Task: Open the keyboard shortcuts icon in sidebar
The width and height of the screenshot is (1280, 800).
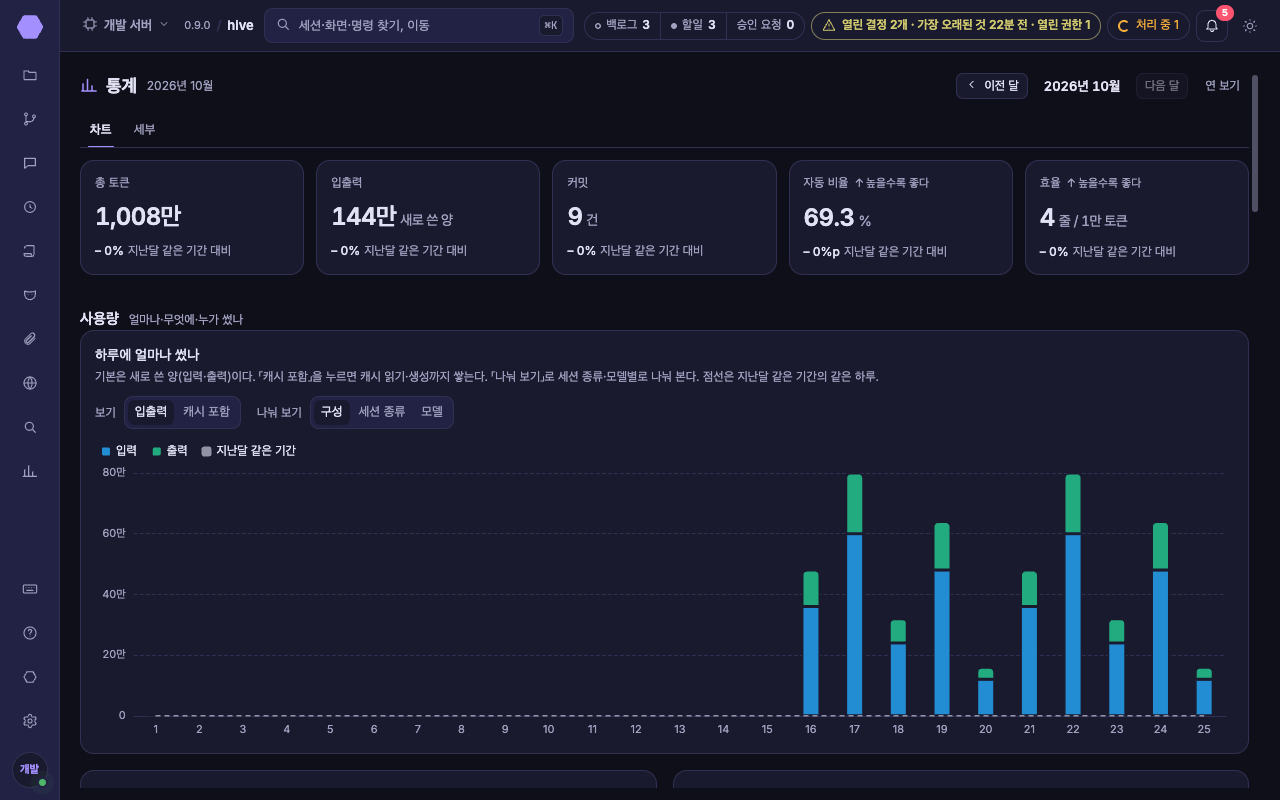Action: [x=30, y=589]
